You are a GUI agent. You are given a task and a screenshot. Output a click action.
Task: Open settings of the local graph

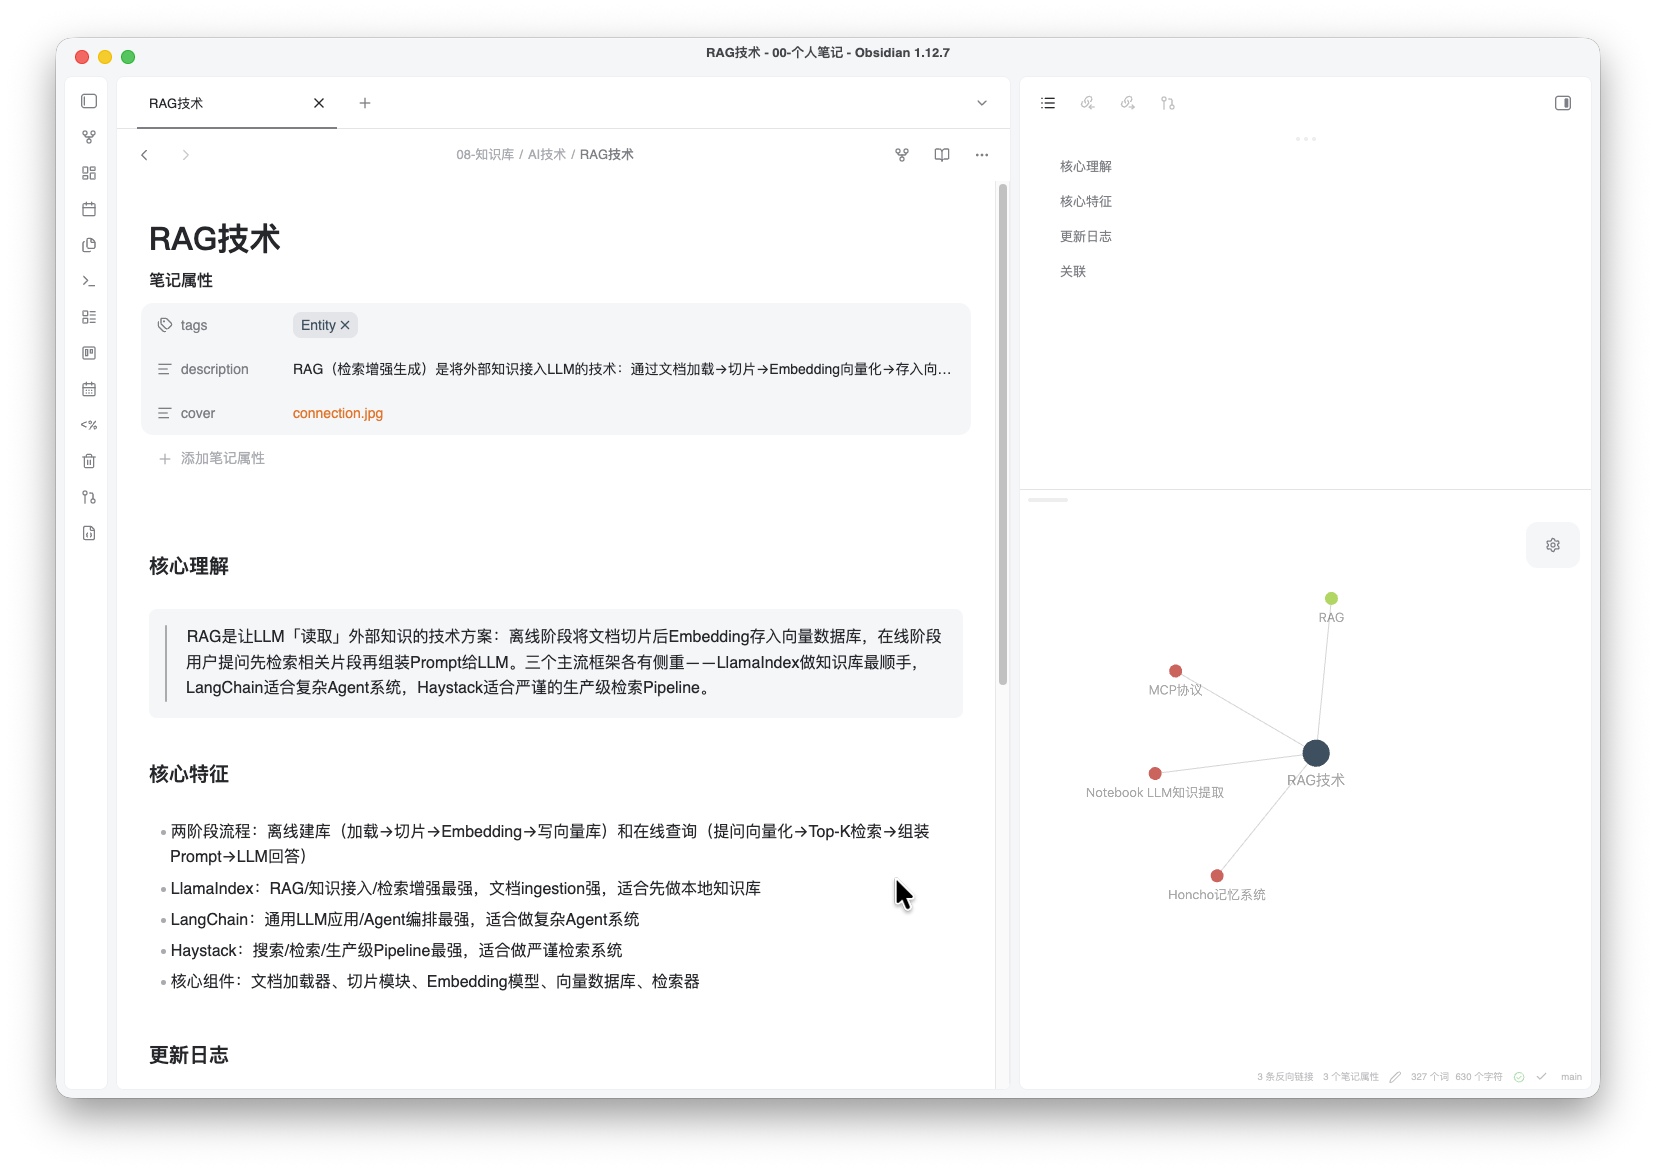click(x=1553, y=545)
